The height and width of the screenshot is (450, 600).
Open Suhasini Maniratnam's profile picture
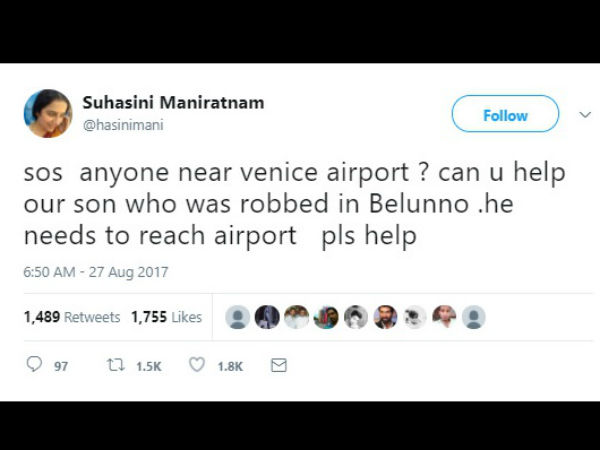[48, 113]
